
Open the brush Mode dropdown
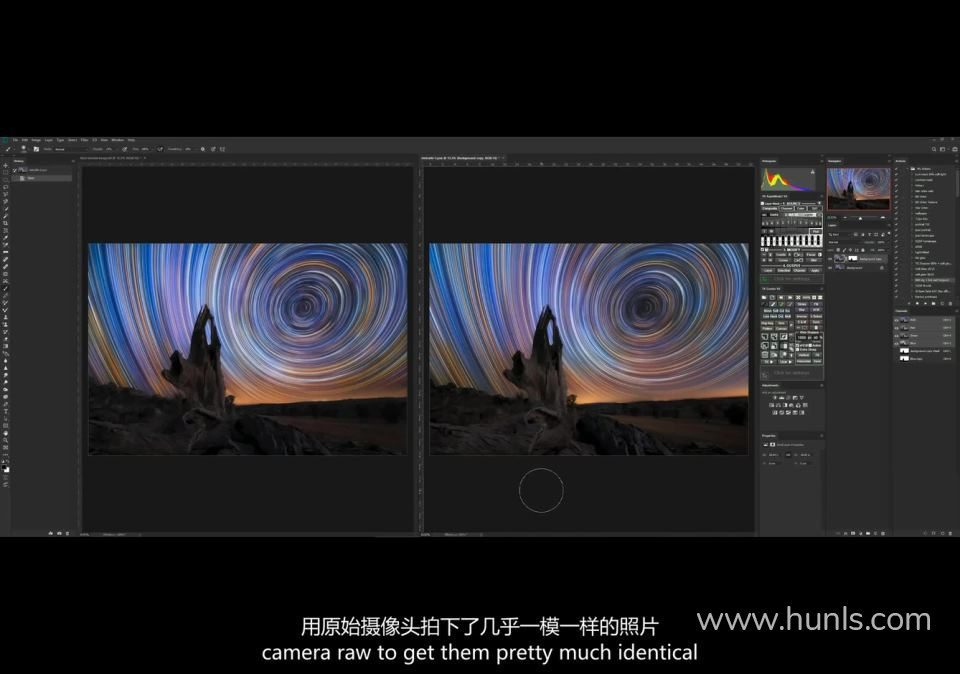click(71, 149)
